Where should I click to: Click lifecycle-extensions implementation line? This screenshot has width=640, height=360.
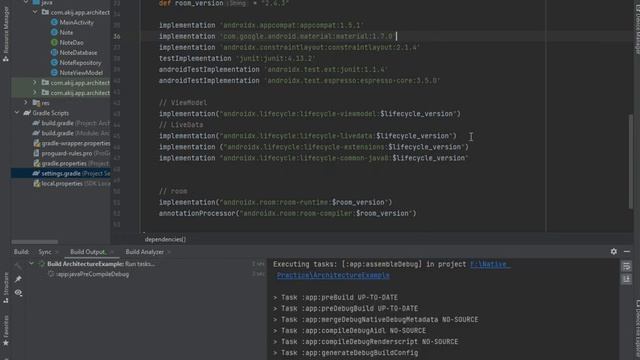(x=314, y=147)
